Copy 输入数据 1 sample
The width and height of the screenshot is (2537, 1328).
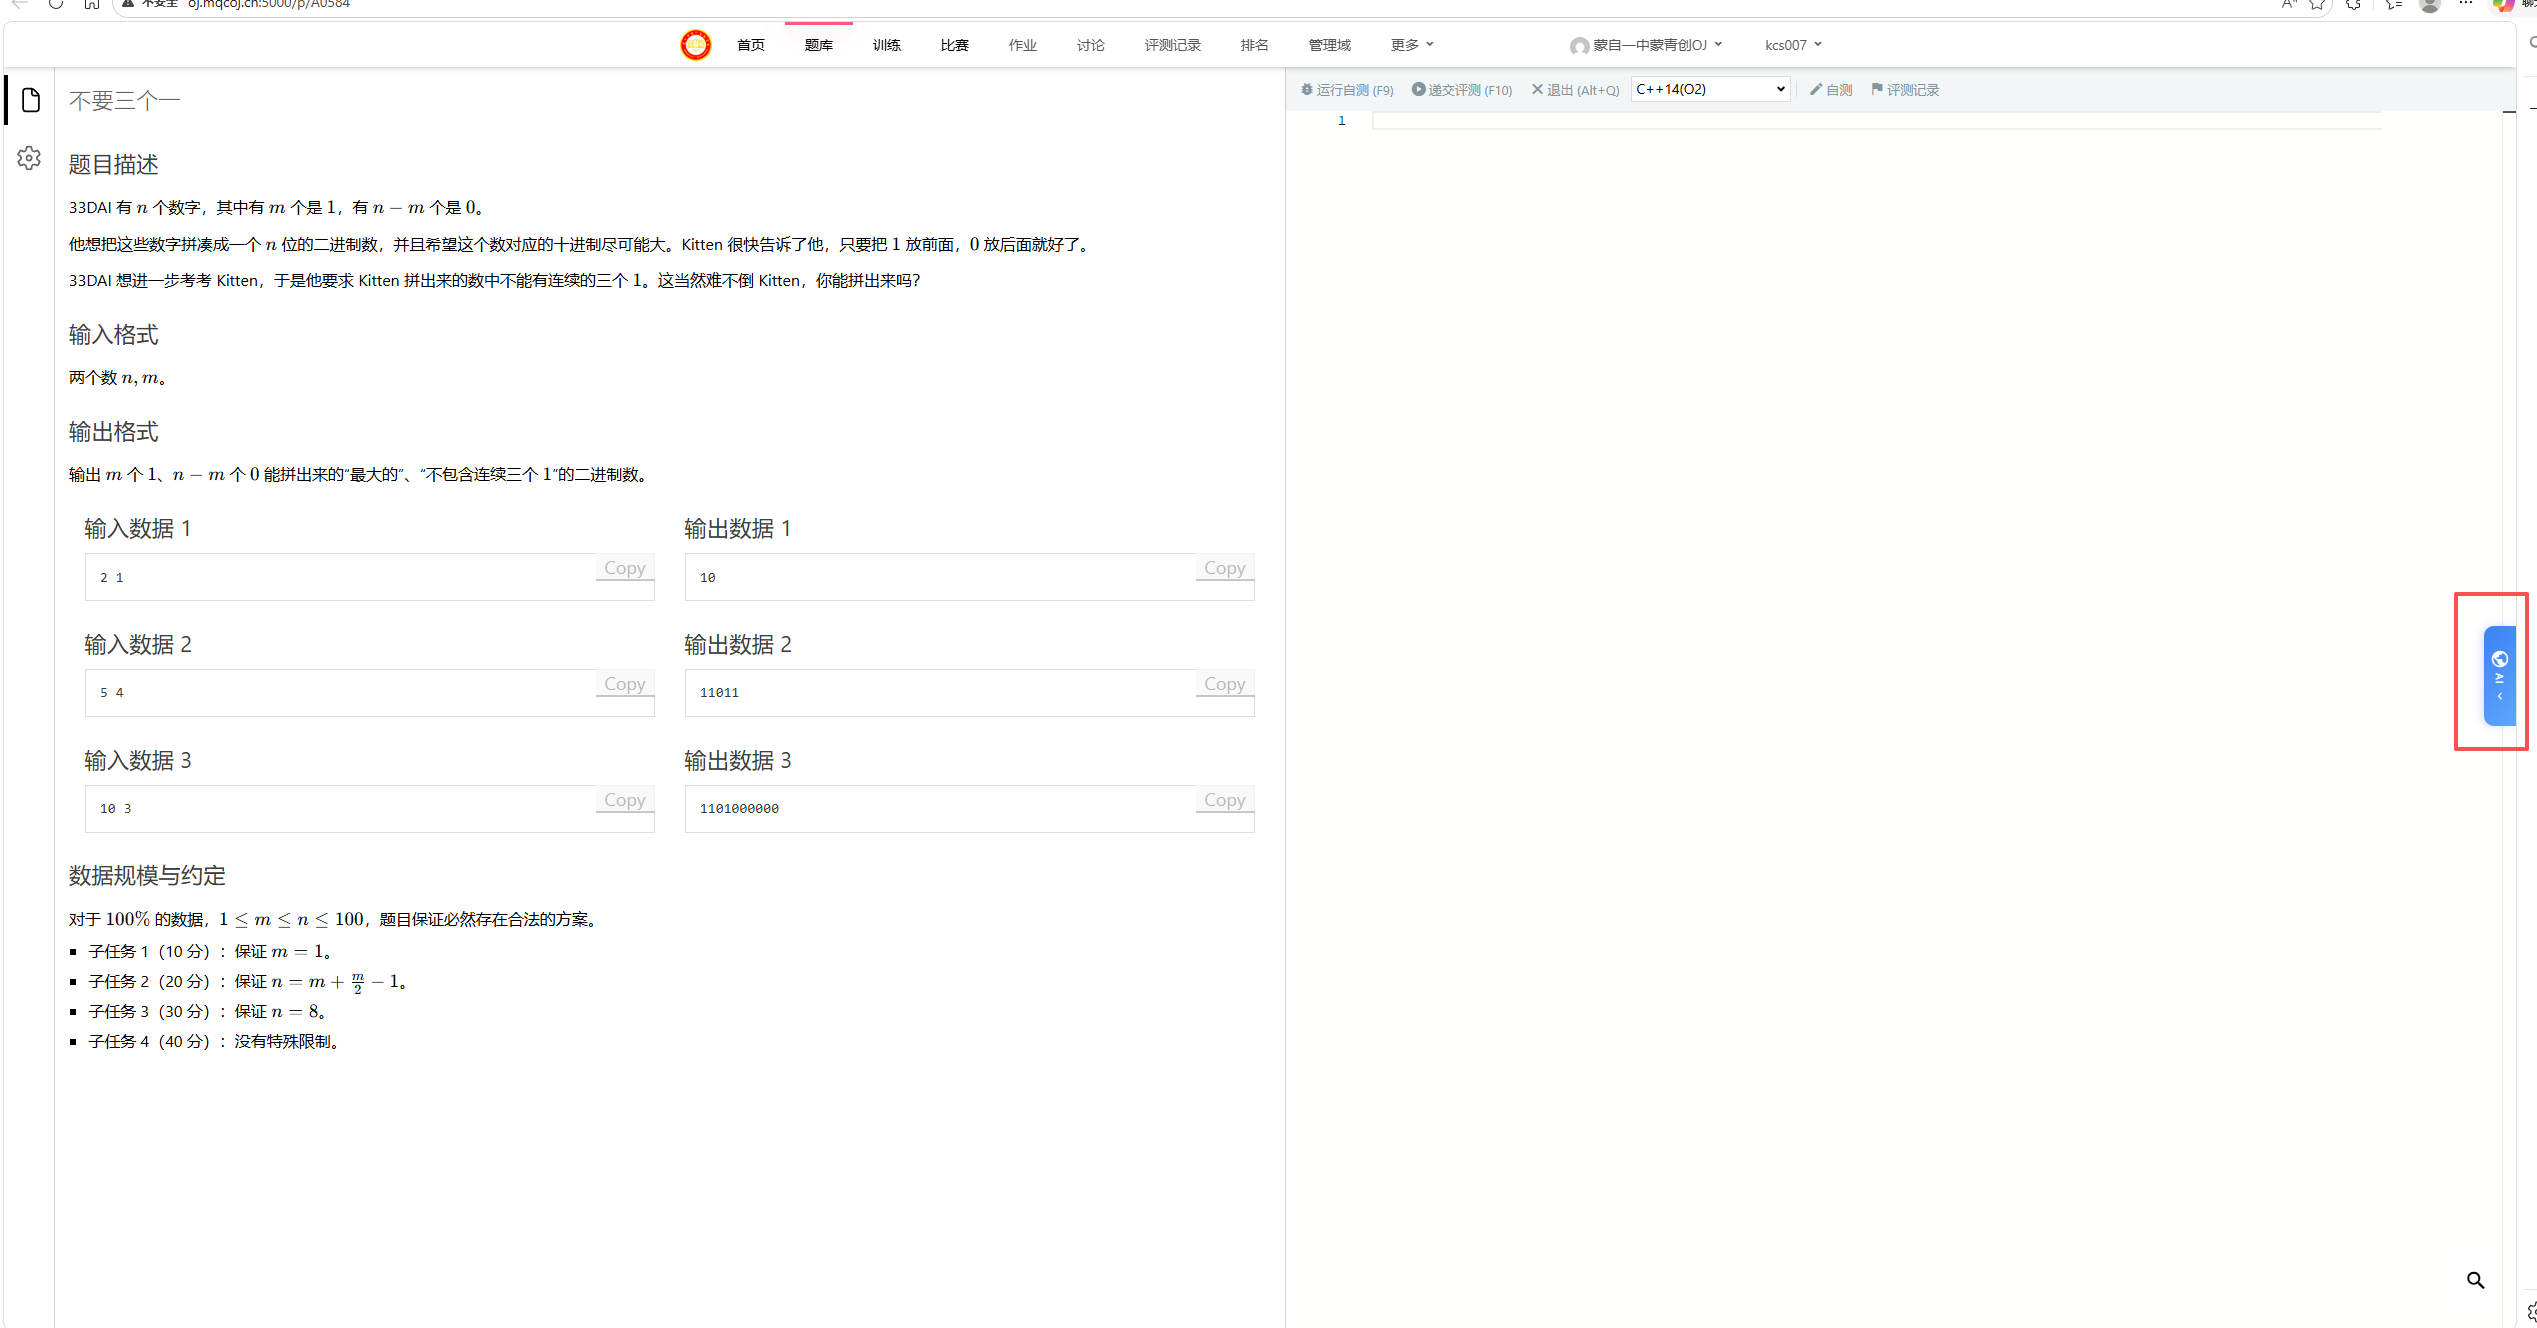click(624, 568)
